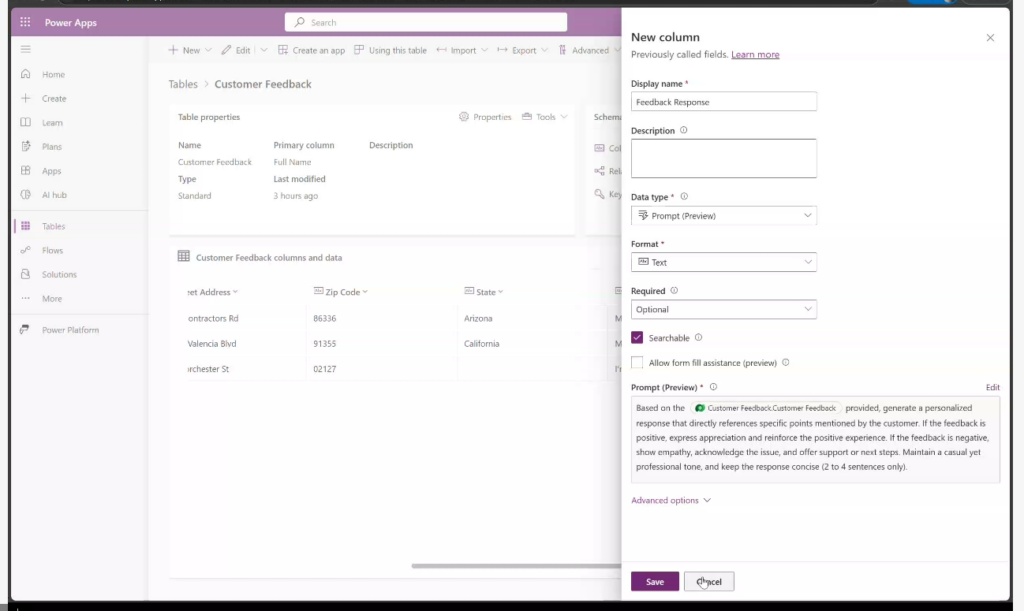Expand the Import dropdown chevron
This screenshot has width=1024, height=611.
tap(485, 50)
